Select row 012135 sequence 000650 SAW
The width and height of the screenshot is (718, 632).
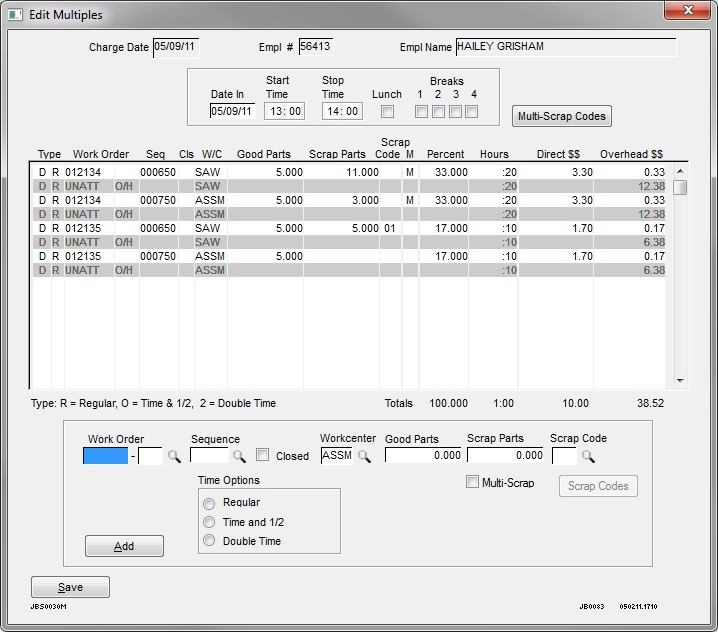coord(349,228)
